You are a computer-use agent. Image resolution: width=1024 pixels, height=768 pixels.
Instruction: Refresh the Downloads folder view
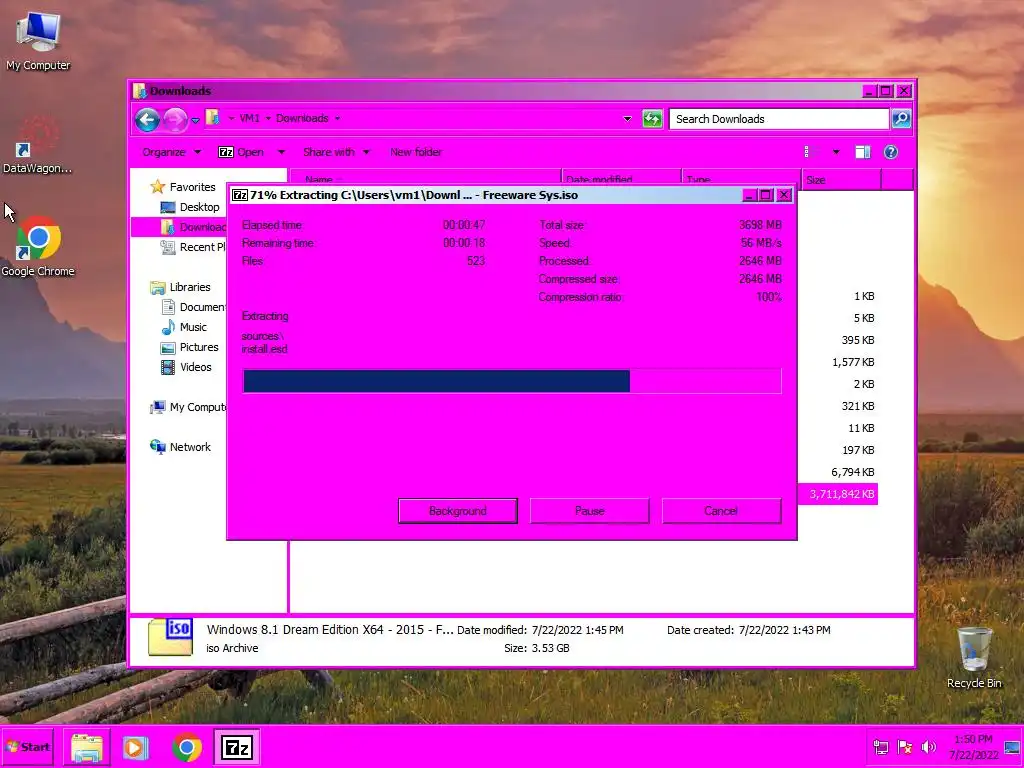(x=652, y=119)
